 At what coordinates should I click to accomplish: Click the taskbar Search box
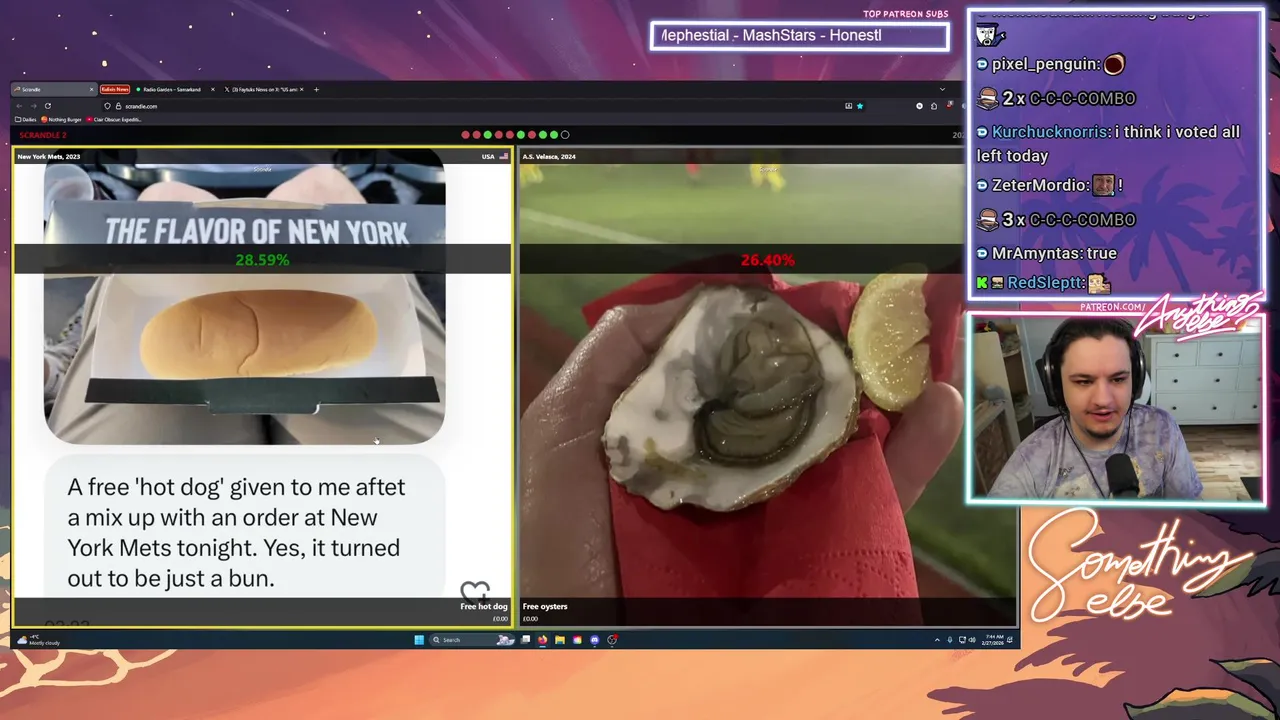click(x=474, y=640)
